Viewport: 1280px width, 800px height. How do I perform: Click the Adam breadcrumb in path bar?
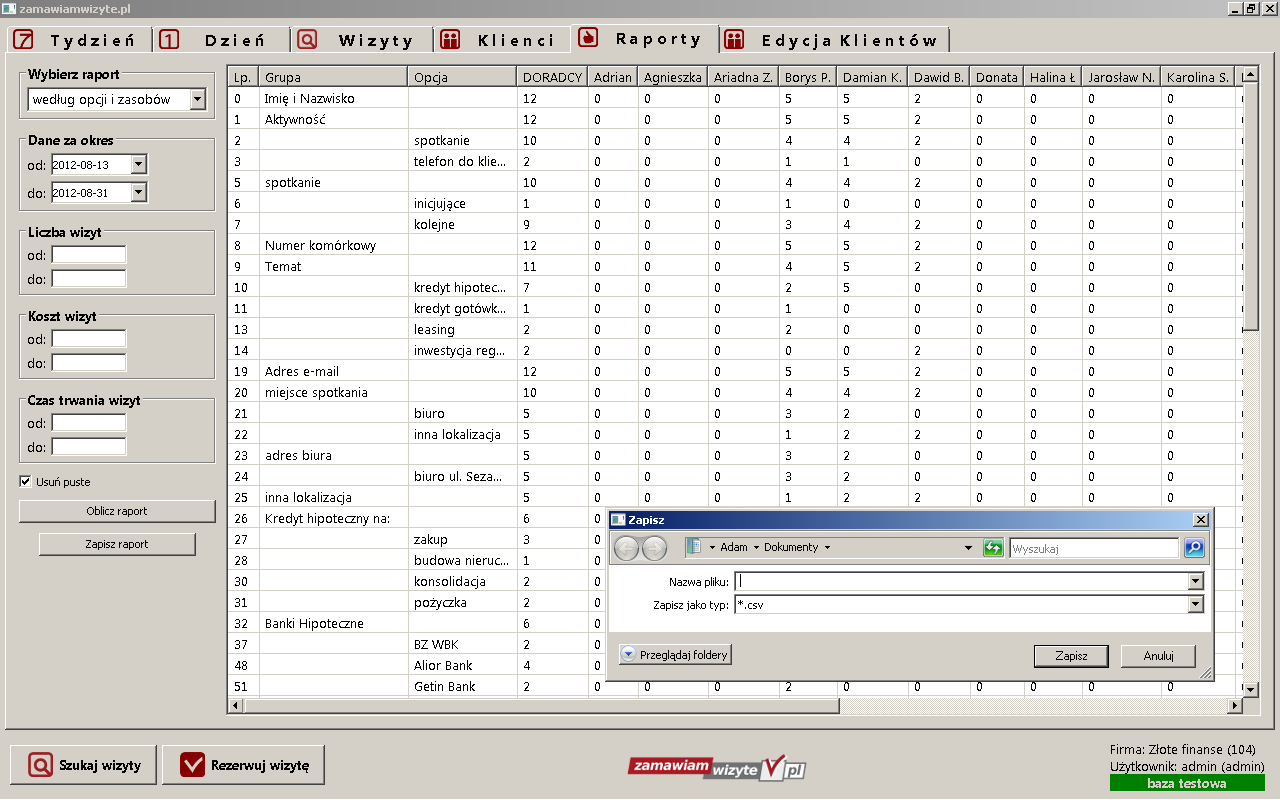click(734, 547)
